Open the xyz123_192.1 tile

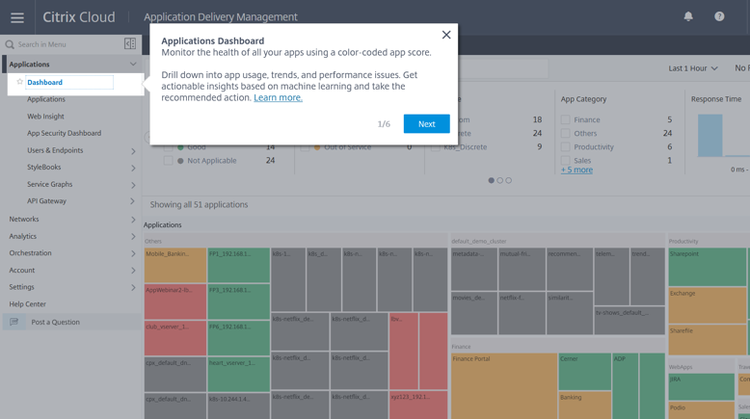pos(418,405)
